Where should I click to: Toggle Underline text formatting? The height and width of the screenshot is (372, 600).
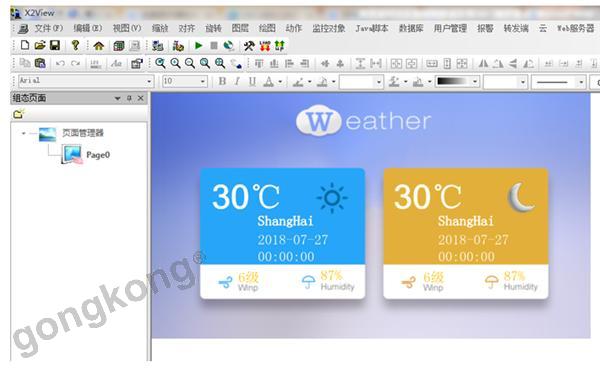[x=252, y=81]
